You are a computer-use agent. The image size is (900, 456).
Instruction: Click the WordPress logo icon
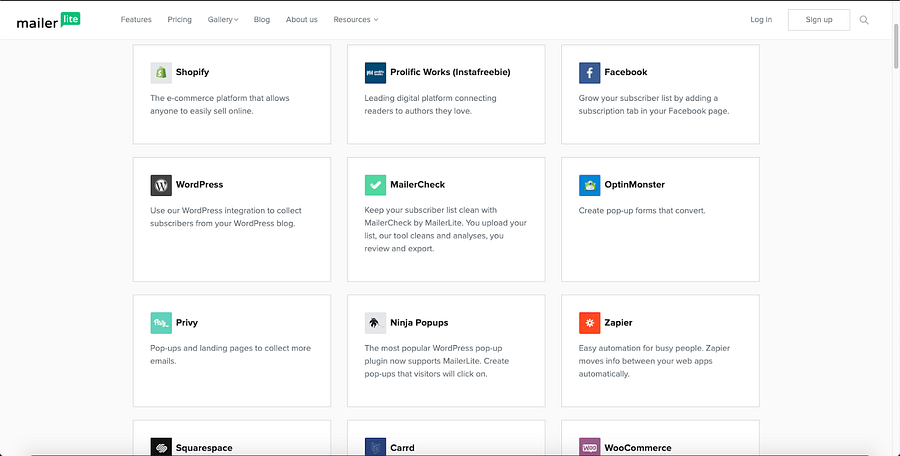tap(161, 185)
